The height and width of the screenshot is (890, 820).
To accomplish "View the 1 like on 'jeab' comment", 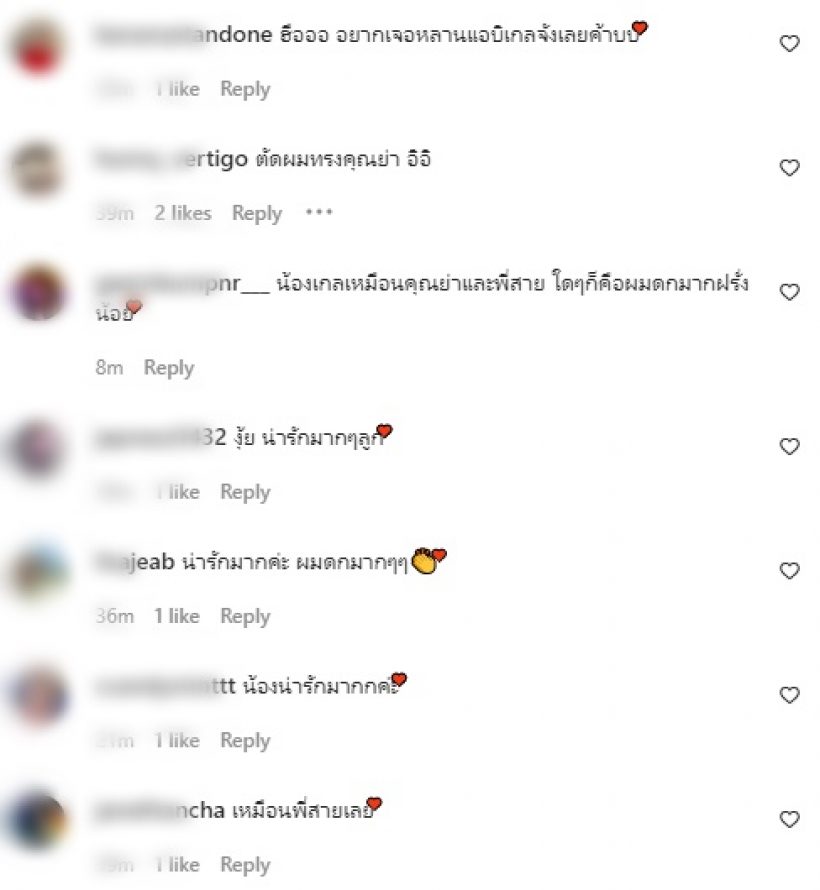I will [176, 616].
